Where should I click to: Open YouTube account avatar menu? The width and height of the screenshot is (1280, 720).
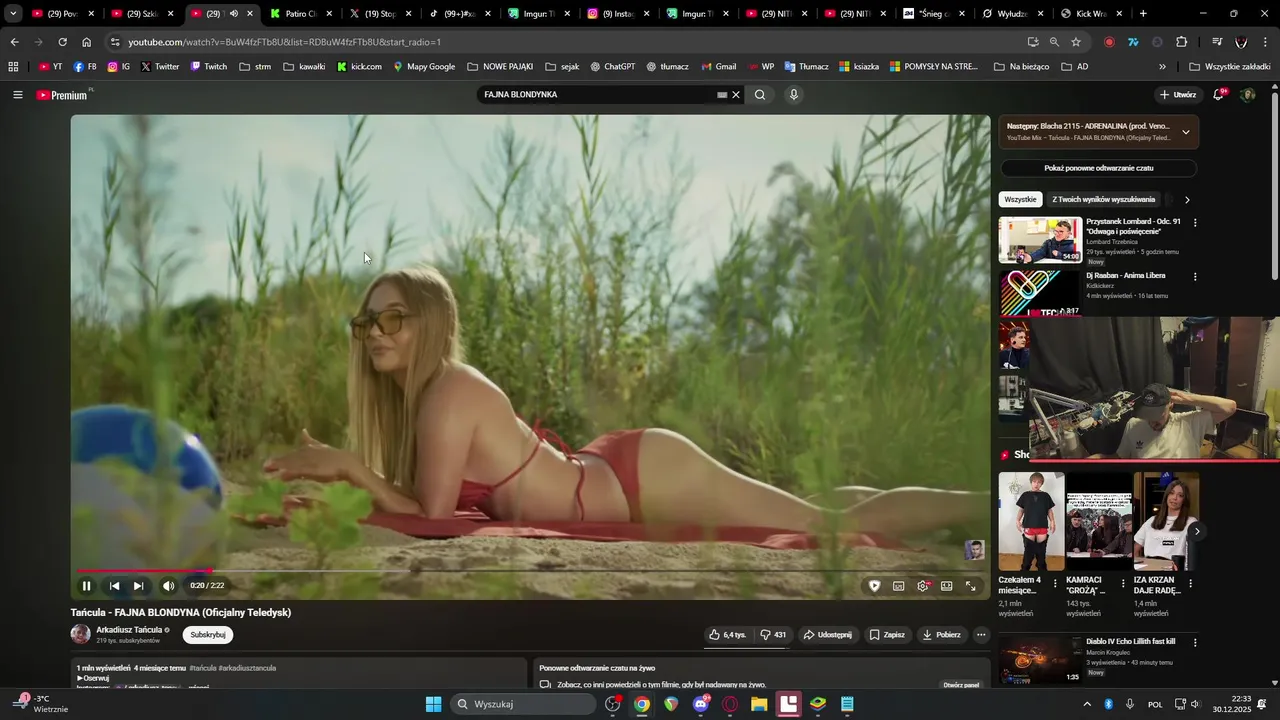[x=1248, y=95]
